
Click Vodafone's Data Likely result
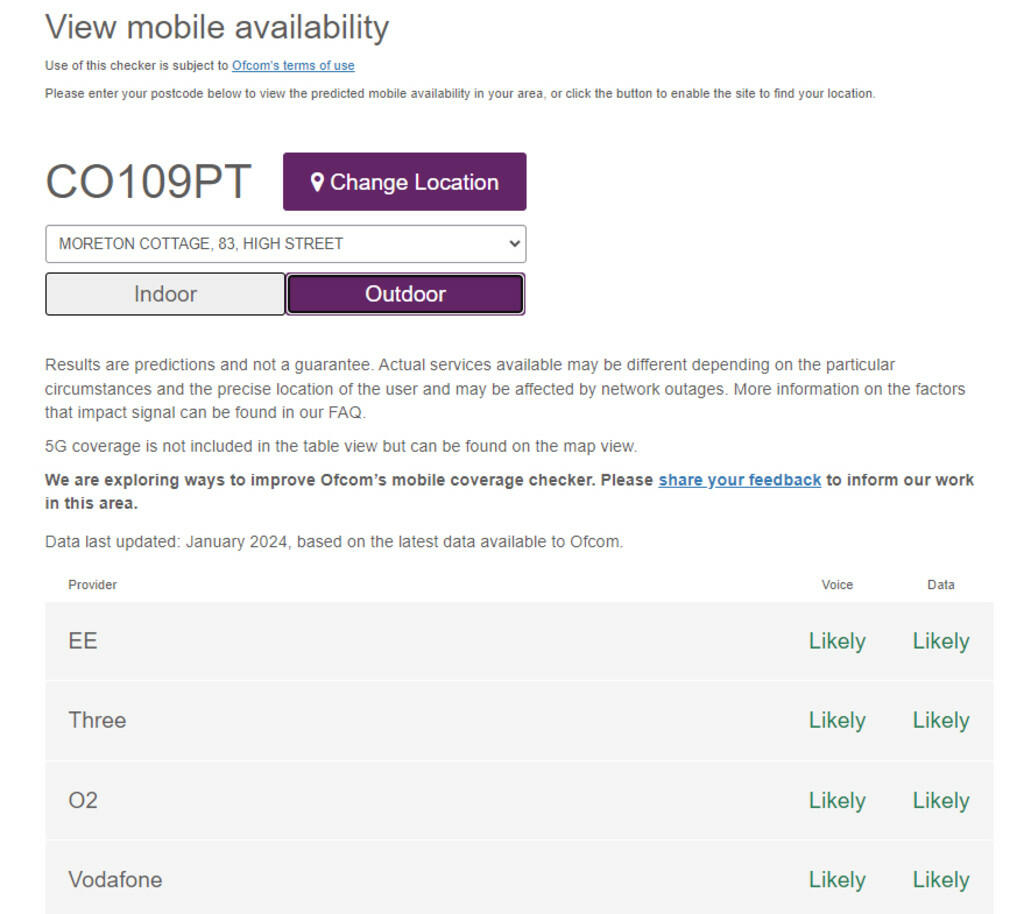pyautogui.click(x=940, y=880)
